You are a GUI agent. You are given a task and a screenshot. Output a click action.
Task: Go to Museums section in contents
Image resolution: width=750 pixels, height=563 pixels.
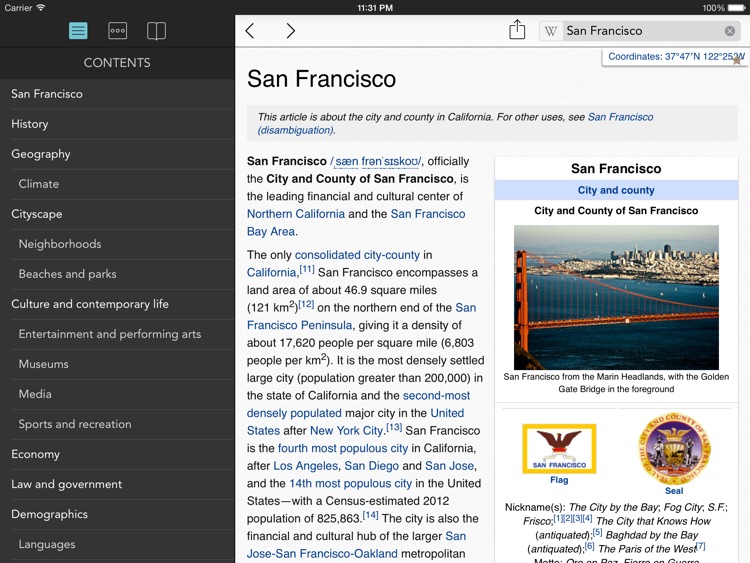click(x=44, y=364)
